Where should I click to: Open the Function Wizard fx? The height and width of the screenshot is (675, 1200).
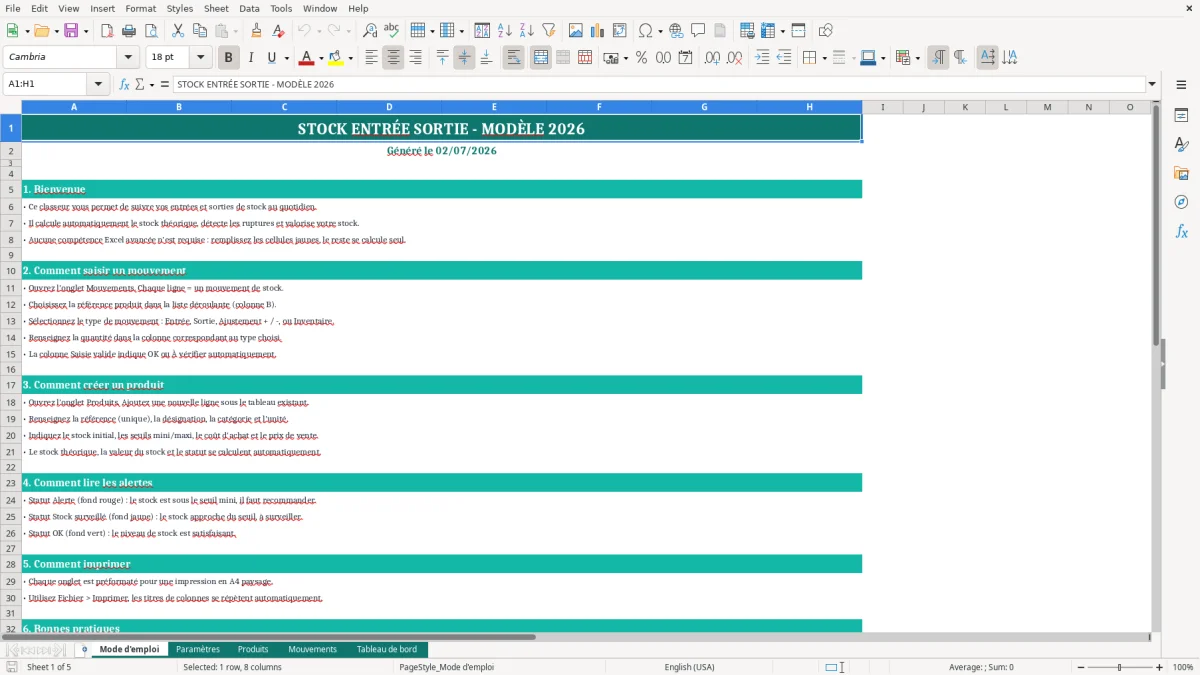point(124,84)
